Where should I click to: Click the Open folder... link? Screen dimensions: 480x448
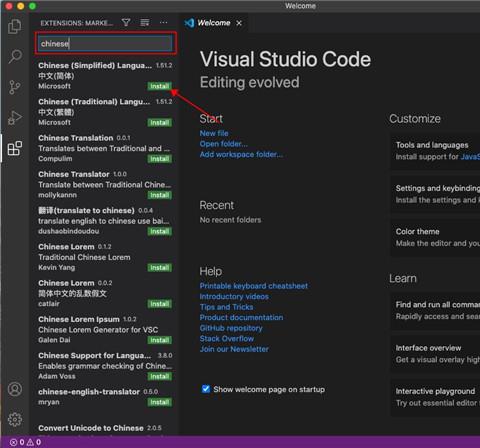point(224,144)
